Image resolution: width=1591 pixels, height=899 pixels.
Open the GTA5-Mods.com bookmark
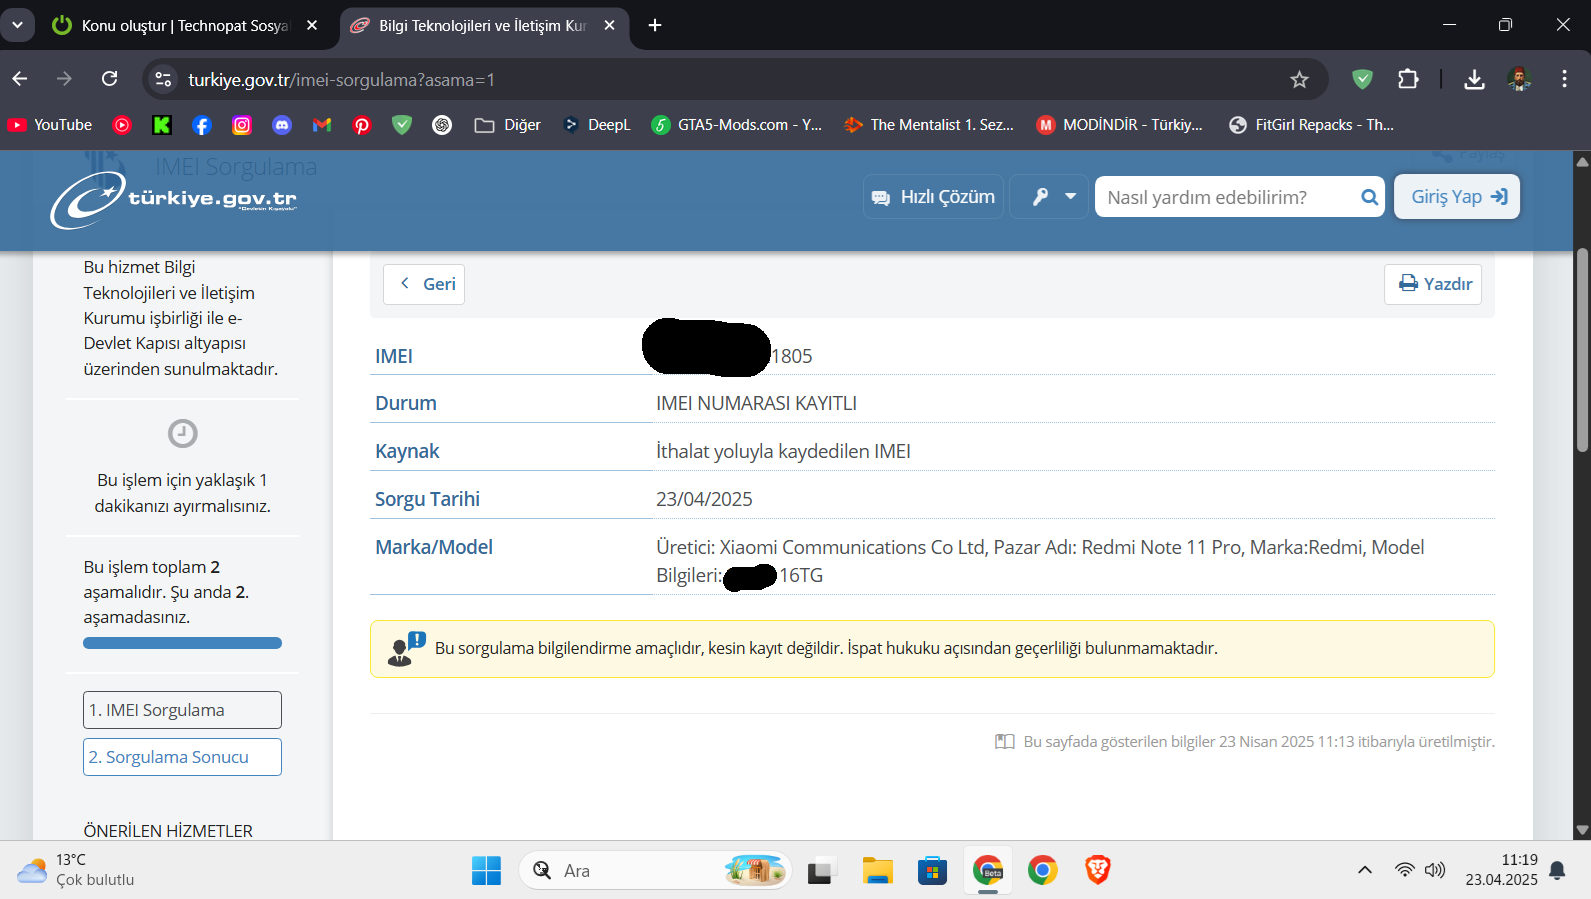point(737,125)
